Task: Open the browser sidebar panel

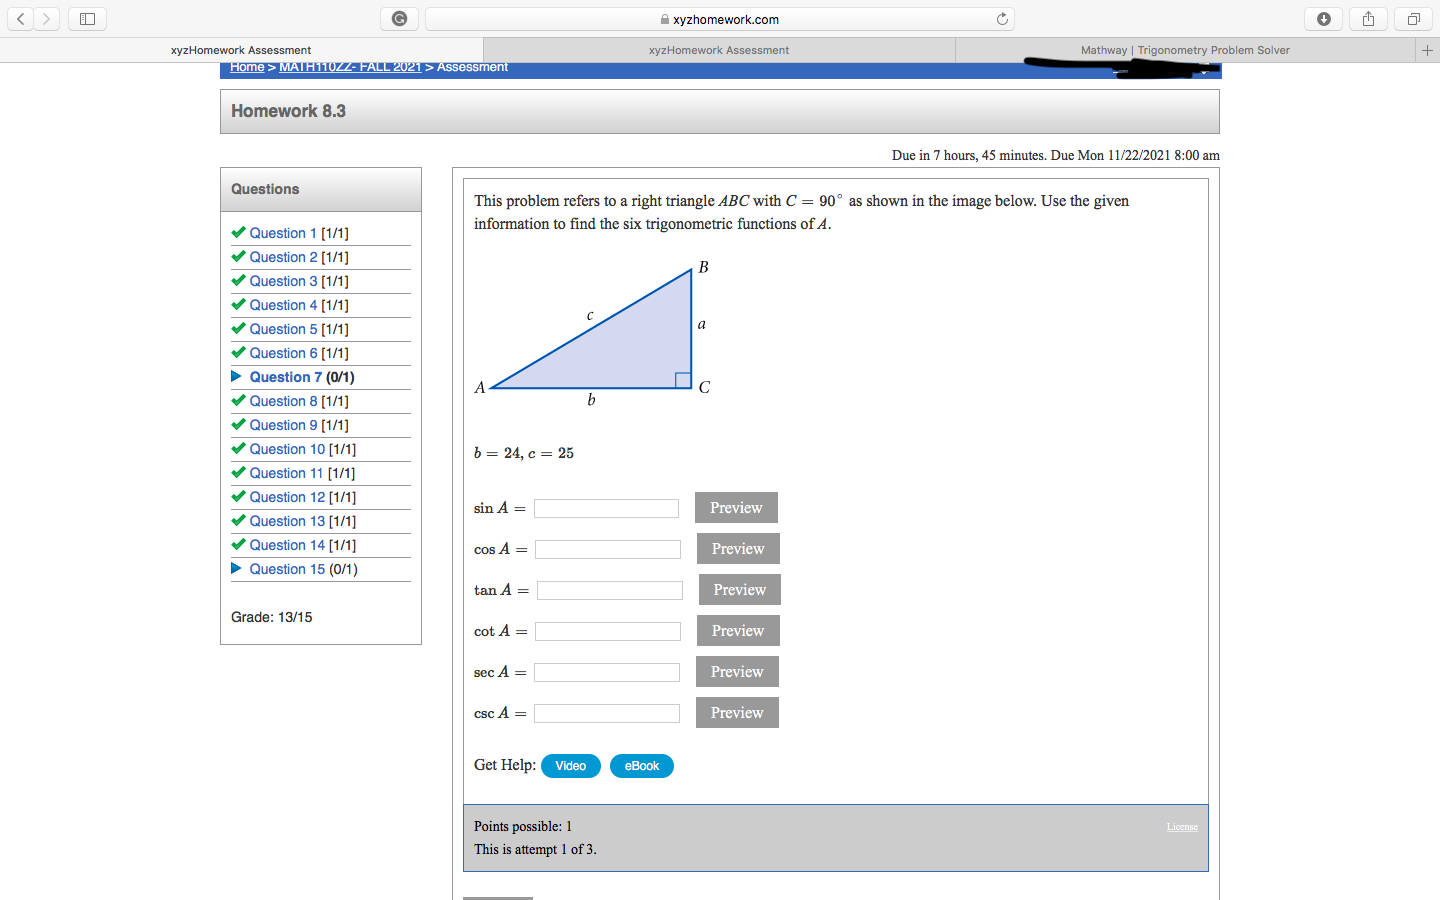Action: (x=87, y=18)
